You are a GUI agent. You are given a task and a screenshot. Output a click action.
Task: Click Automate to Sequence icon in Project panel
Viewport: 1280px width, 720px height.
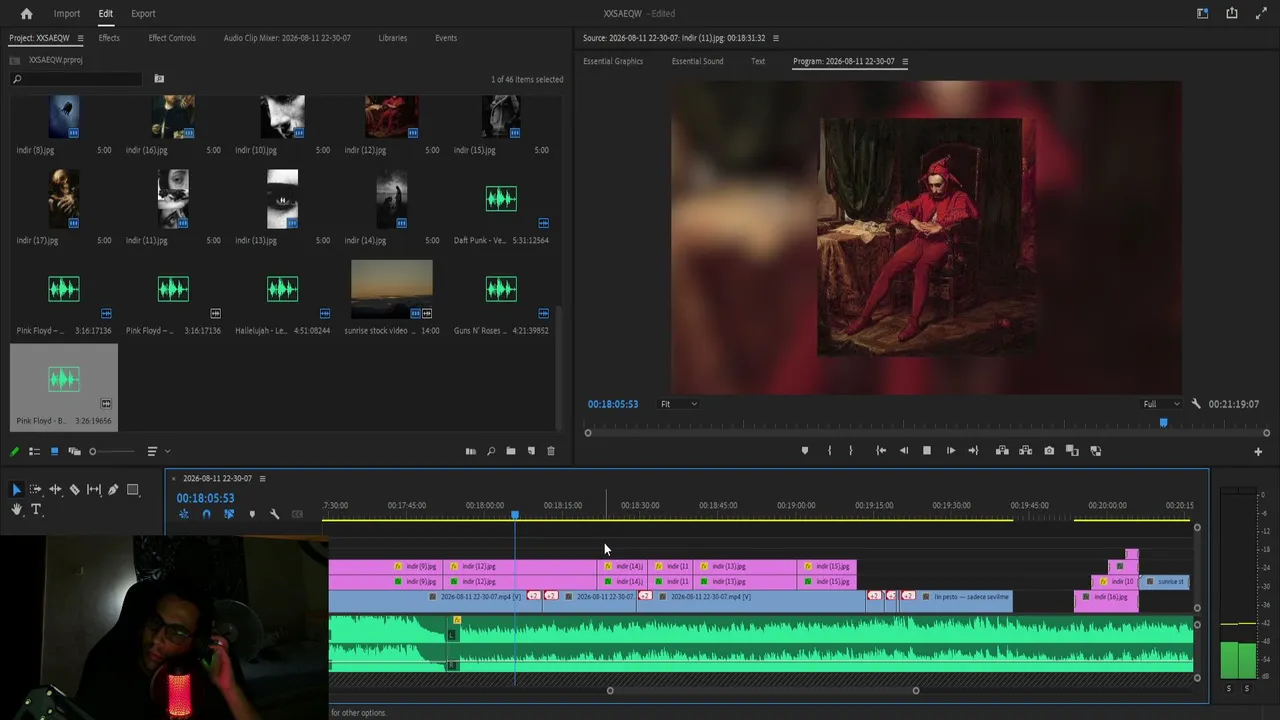(470, 451)
